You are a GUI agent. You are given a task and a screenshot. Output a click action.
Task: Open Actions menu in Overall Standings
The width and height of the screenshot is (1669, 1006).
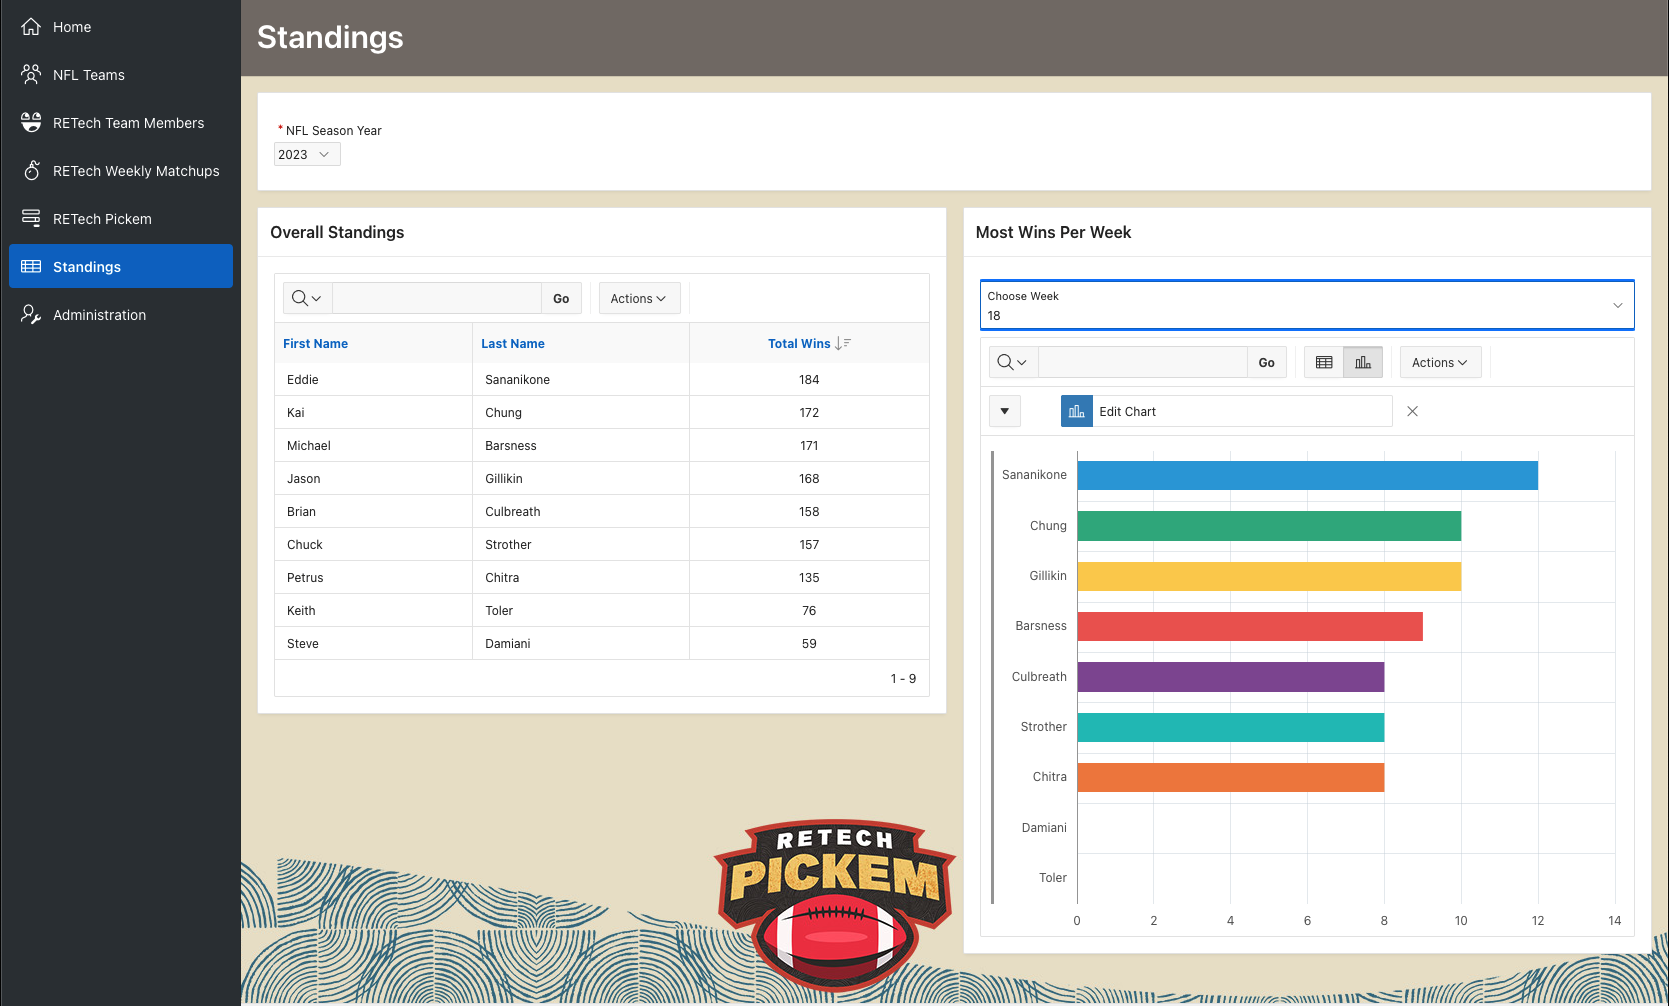tap(638, 299)
